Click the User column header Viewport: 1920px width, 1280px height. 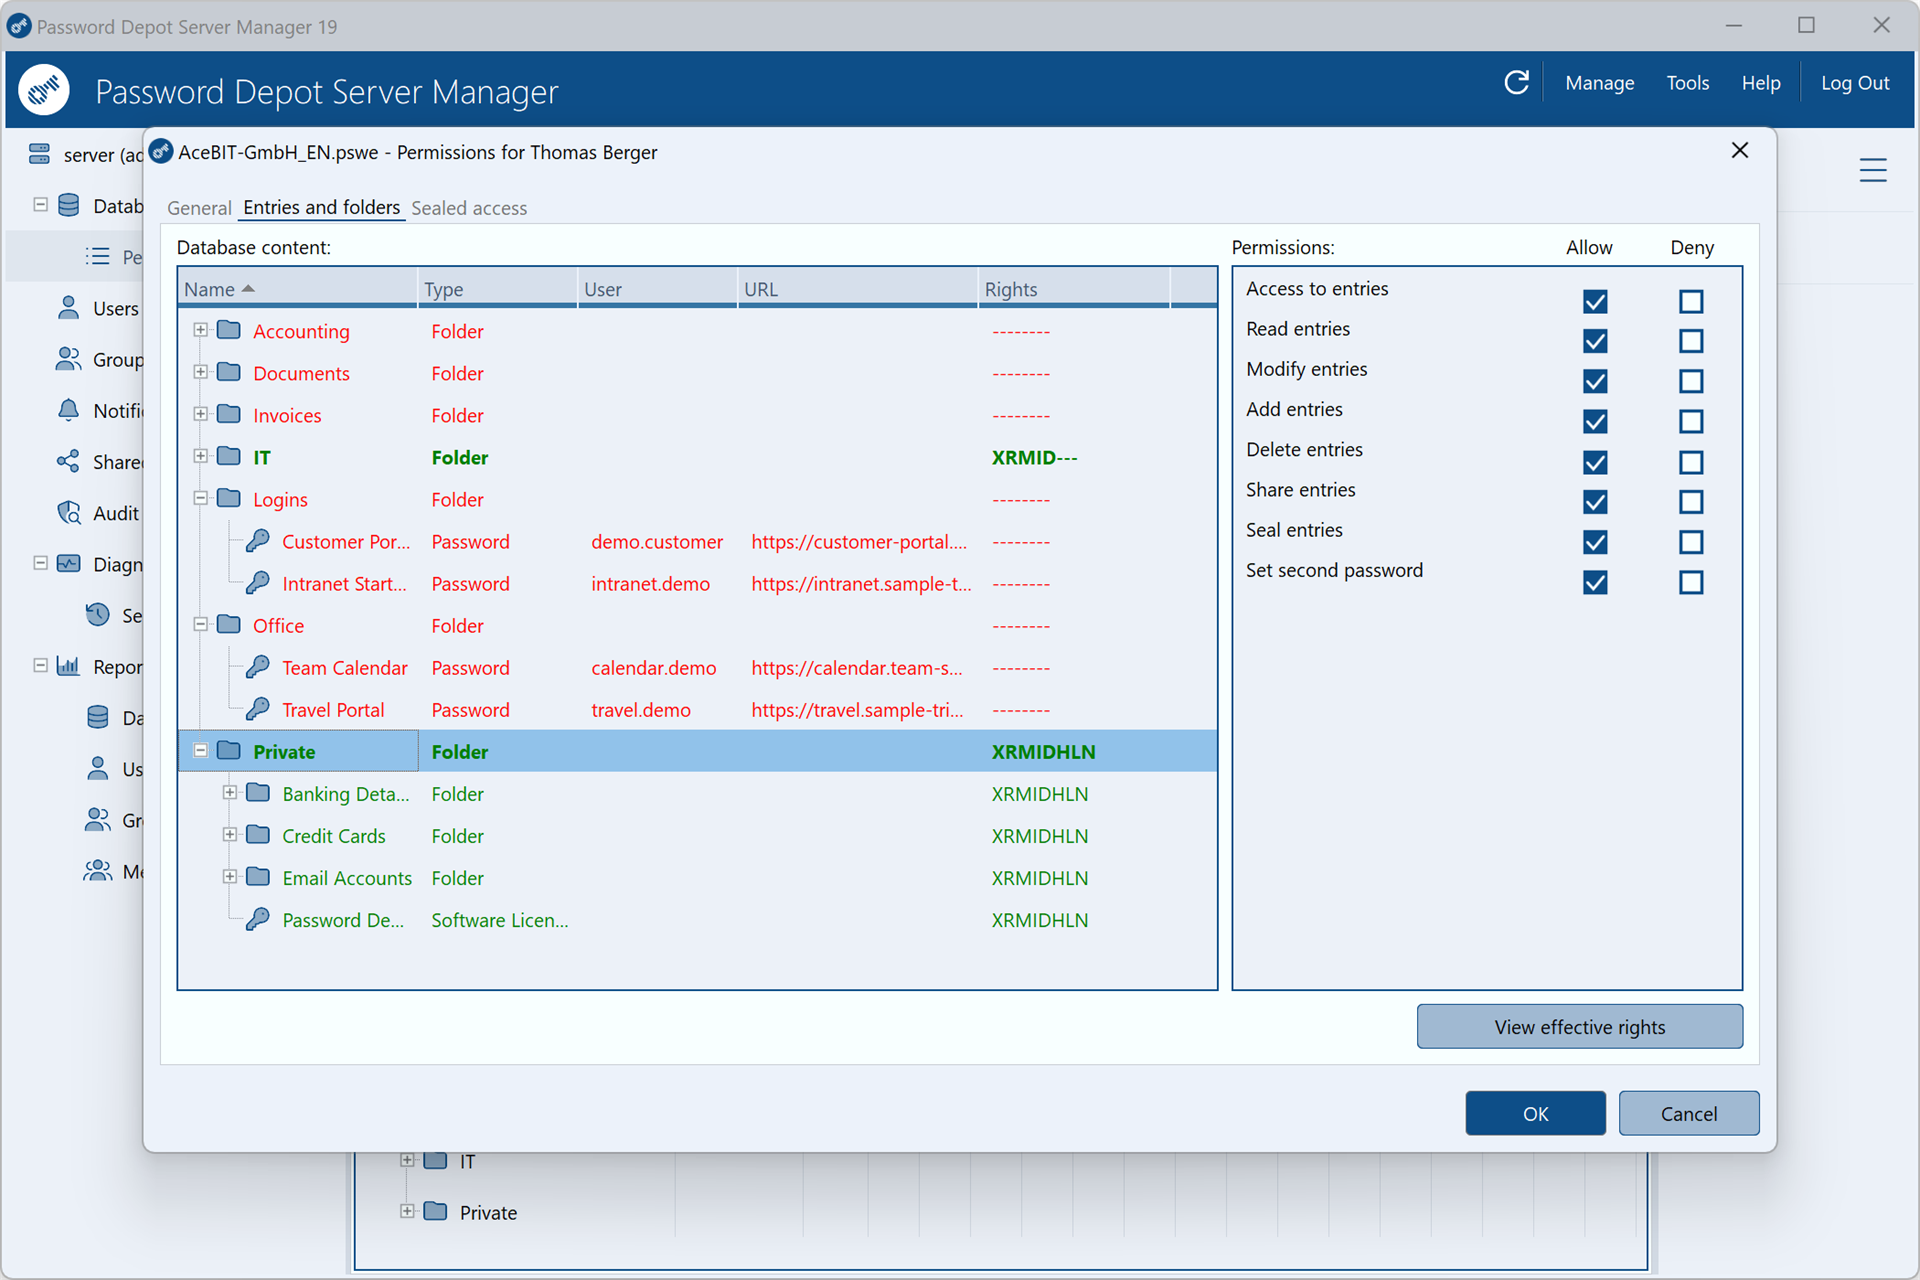(x=657, y=289)
